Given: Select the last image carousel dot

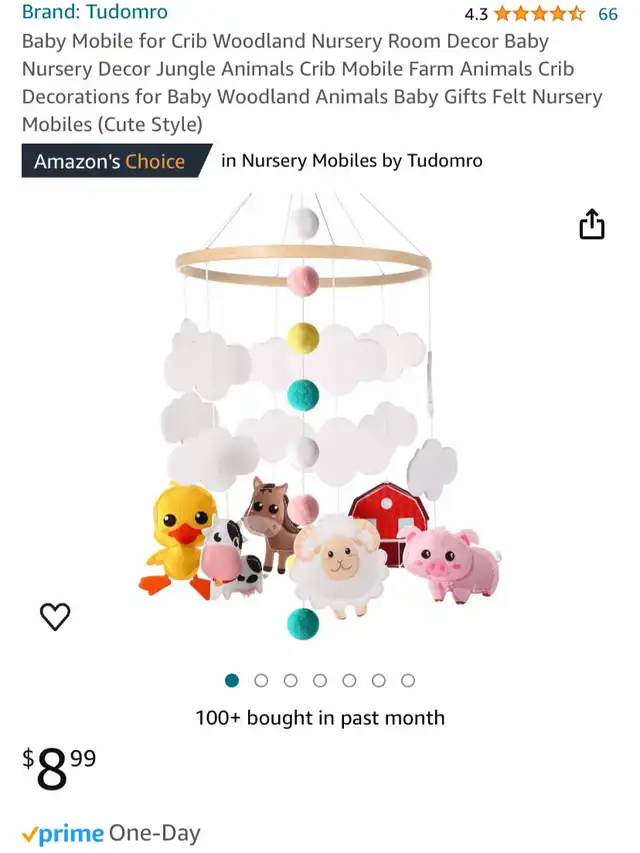Looking at the screenshot, I should point(408,681).
